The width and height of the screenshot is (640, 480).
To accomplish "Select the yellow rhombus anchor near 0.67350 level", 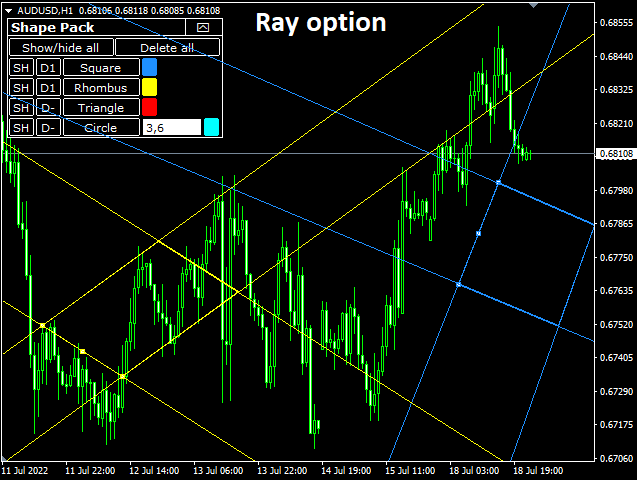I will (122, 376).
